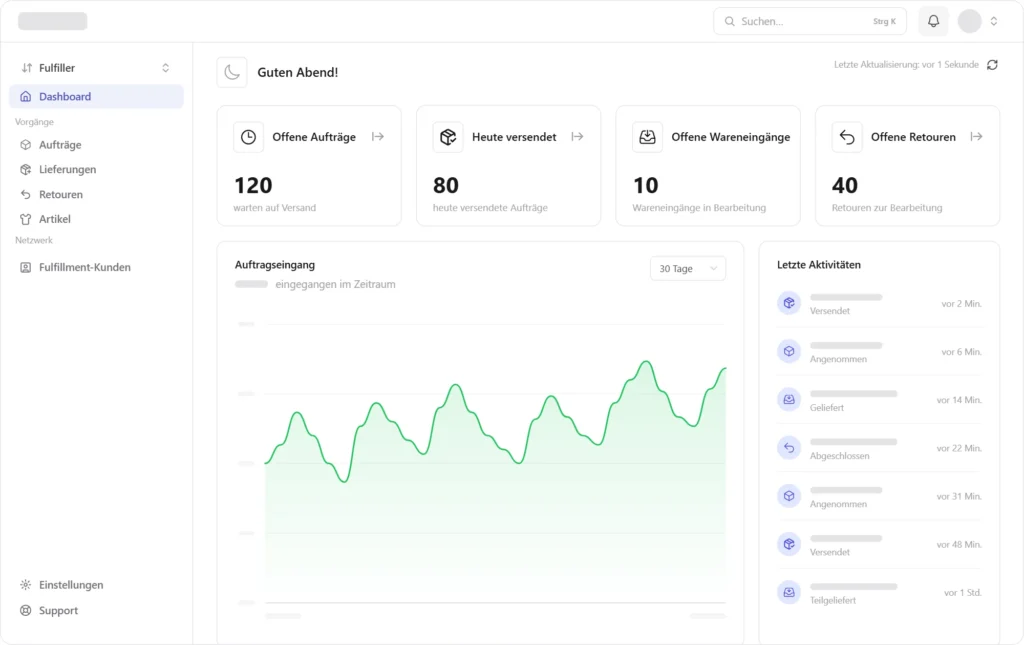The image size is (1024, 645).
Task: Click the clock icon on Offene Aufträge card
Action: (248, 137)
